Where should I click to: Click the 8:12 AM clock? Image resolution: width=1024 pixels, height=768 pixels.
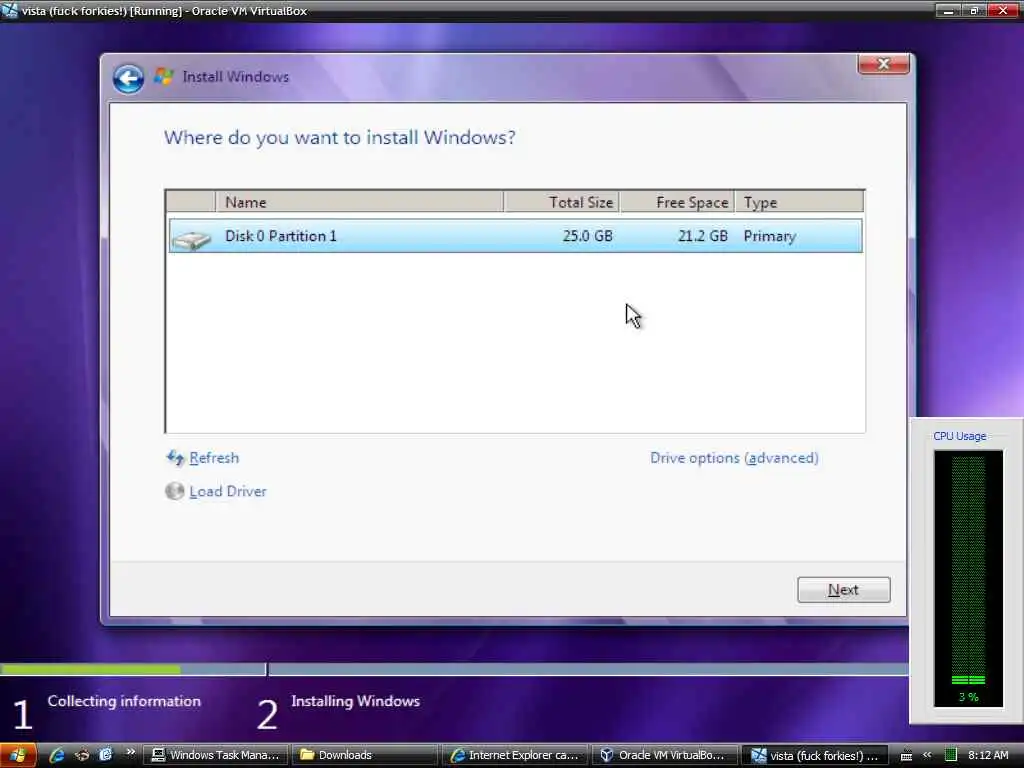tap(988, 755)
